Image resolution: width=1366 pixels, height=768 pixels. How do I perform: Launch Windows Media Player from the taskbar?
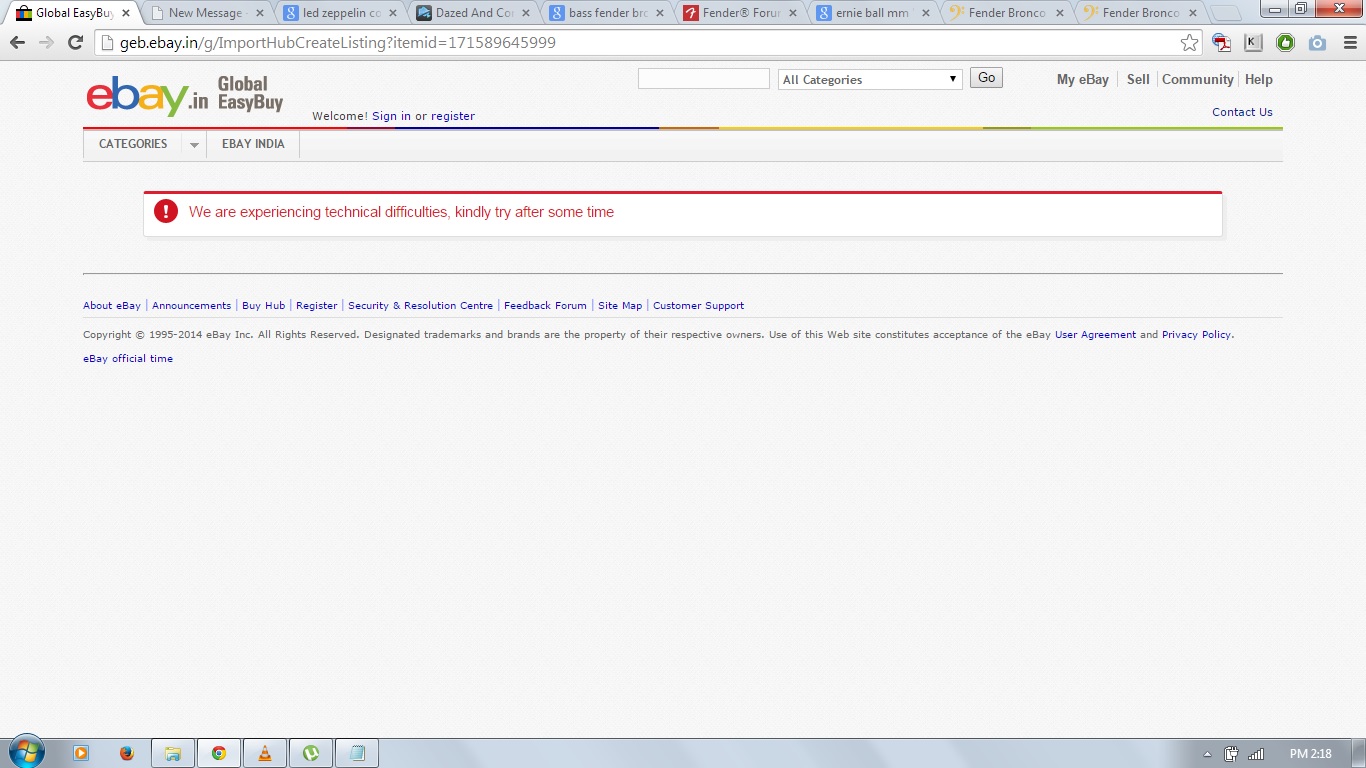click(81, 753)
